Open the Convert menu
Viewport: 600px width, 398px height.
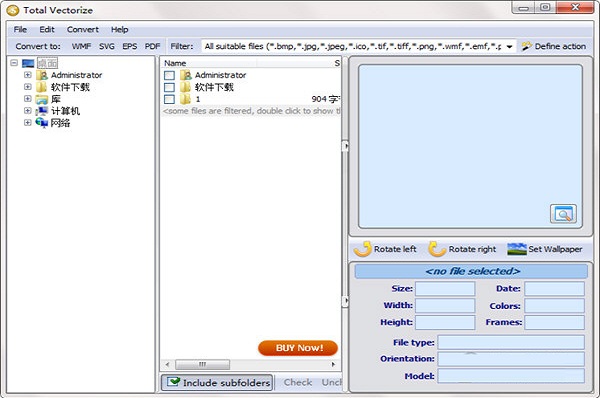click(83, 29)
